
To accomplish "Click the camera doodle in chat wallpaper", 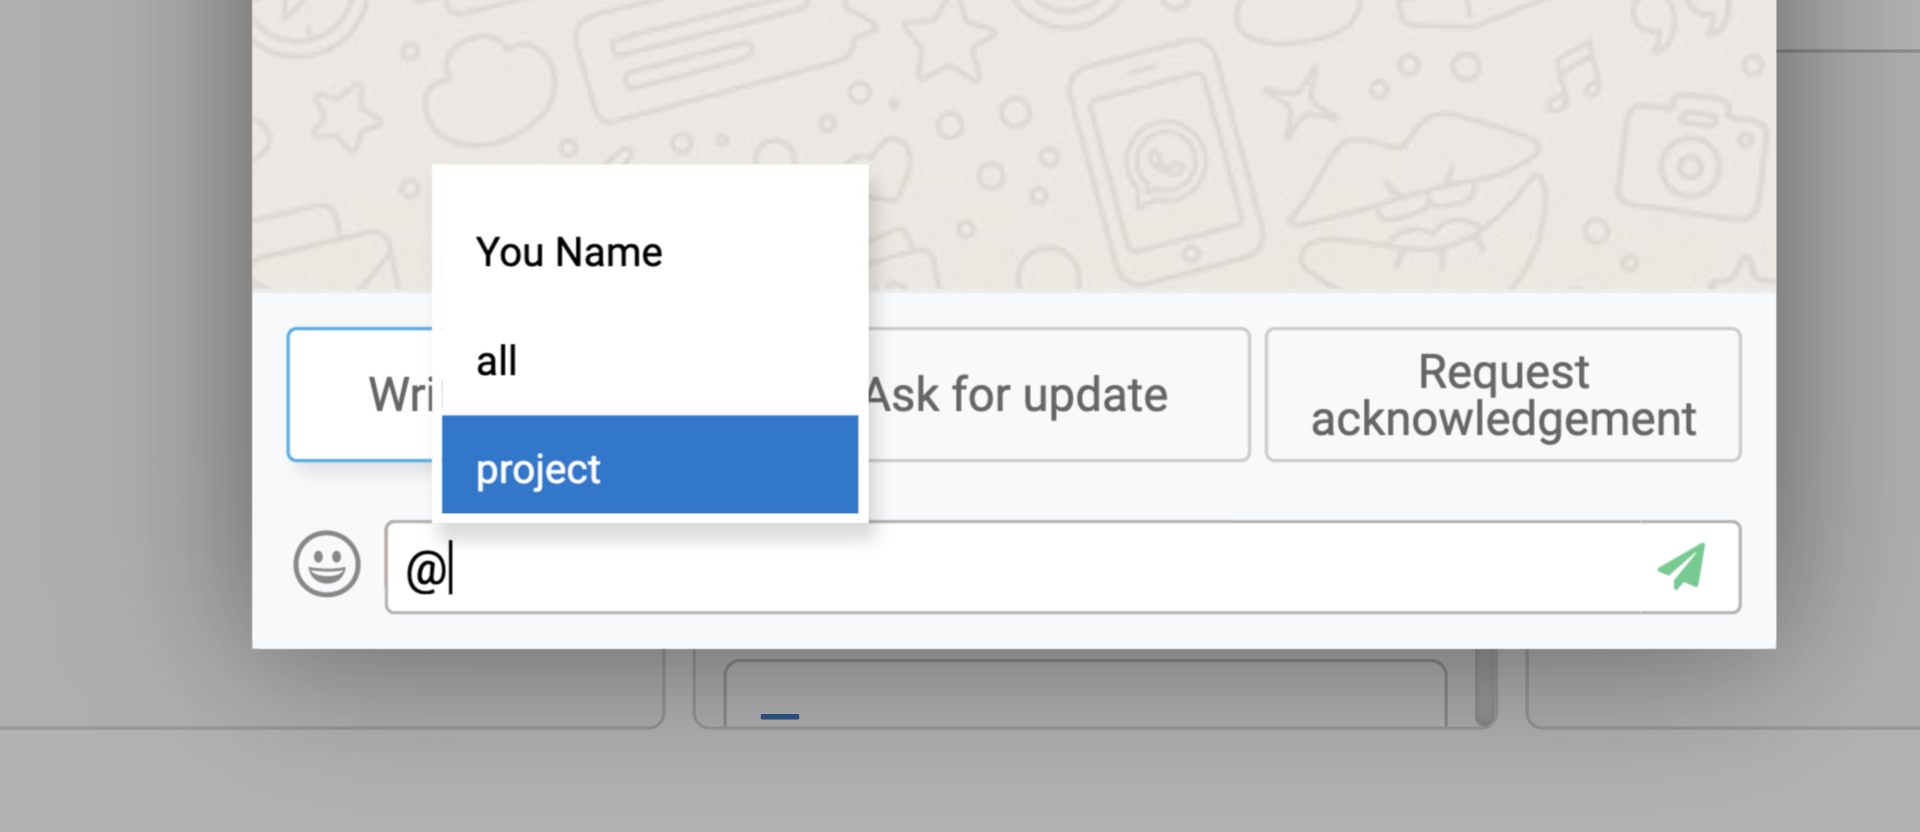I will [x=1690, y=158].
